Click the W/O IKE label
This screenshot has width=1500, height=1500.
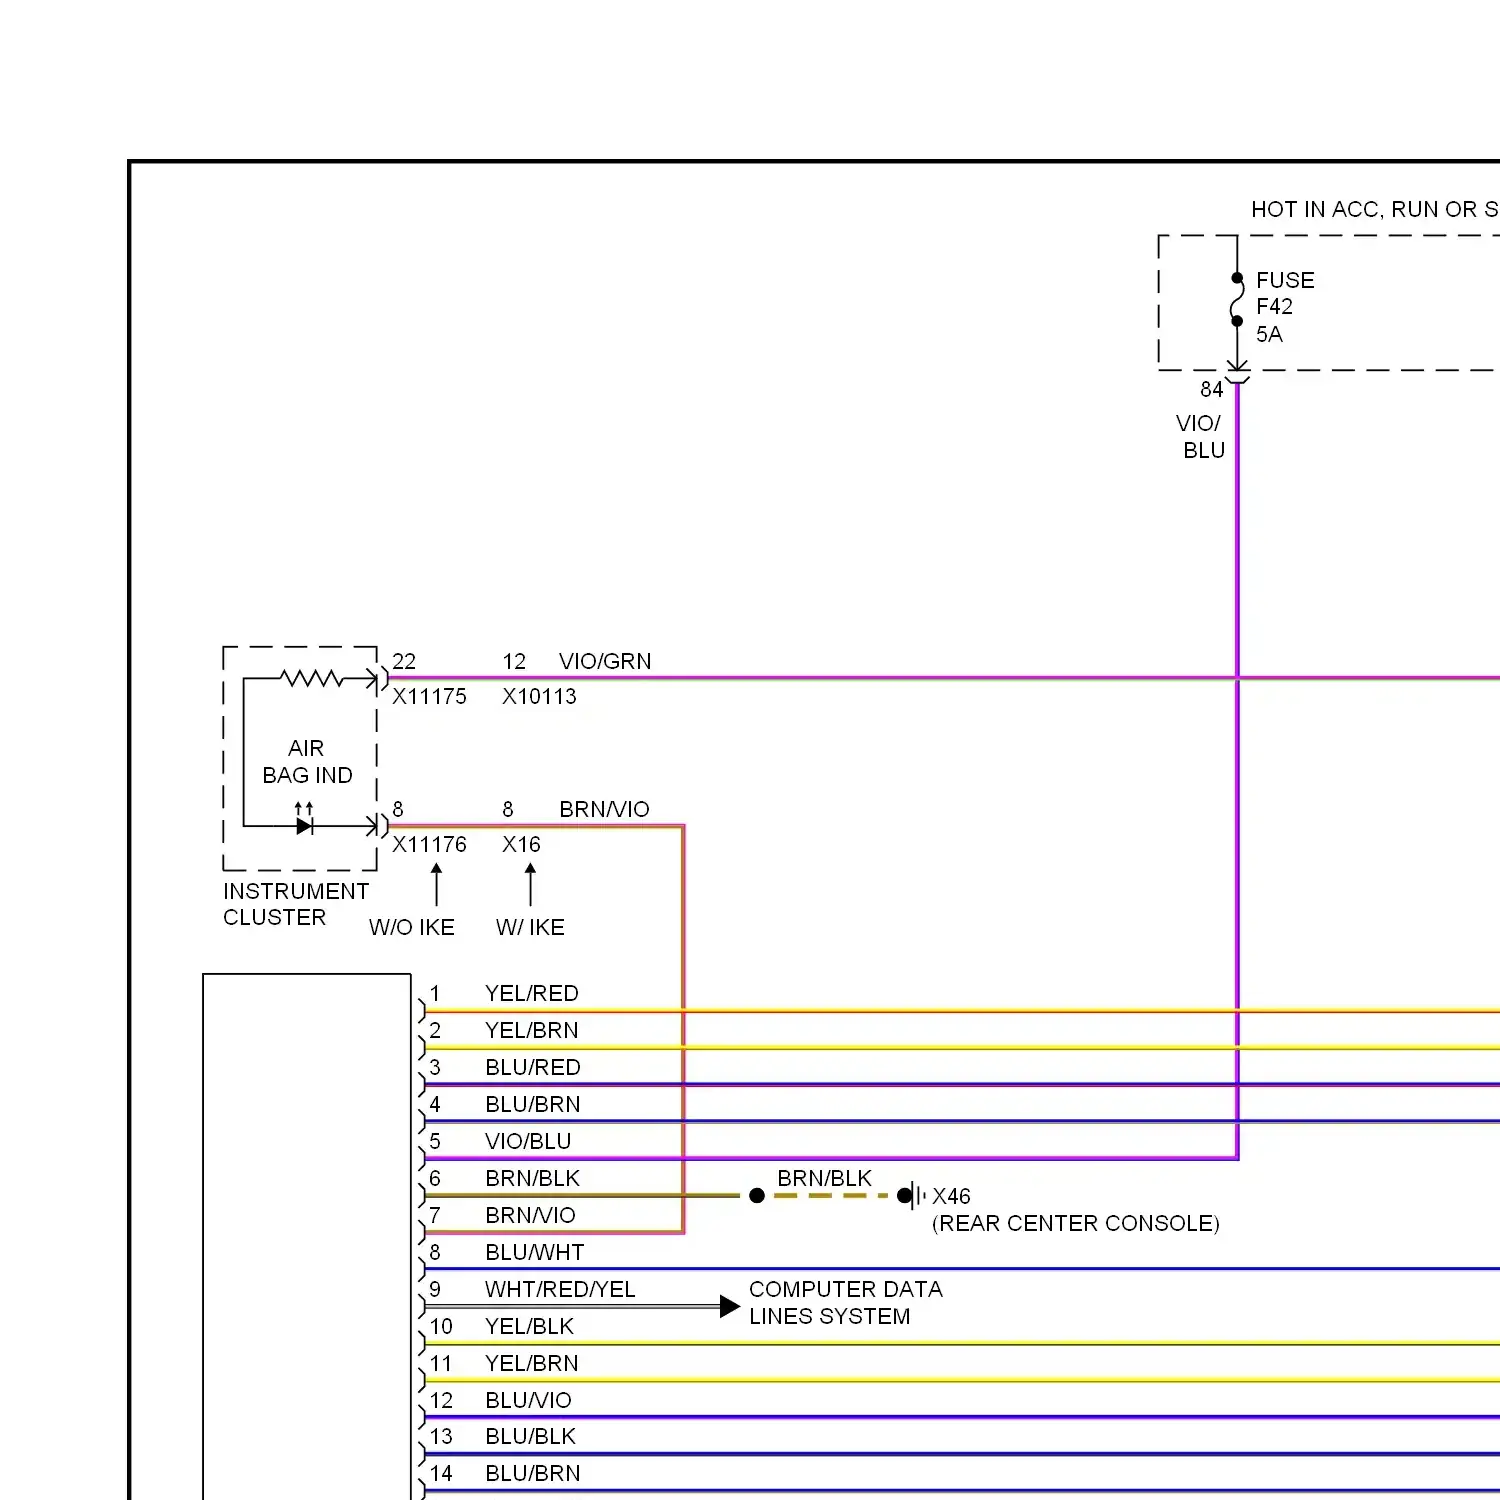[412, 928]
